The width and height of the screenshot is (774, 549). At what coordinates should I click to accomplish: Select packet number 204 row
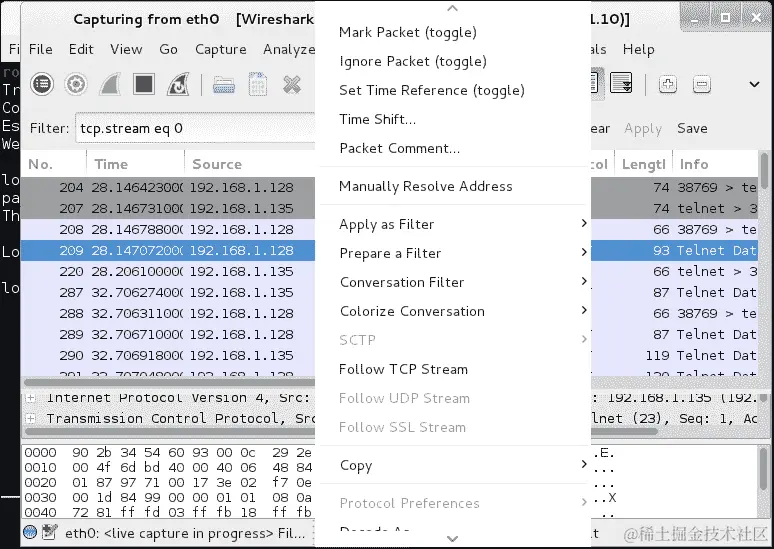tap(168, 188)
